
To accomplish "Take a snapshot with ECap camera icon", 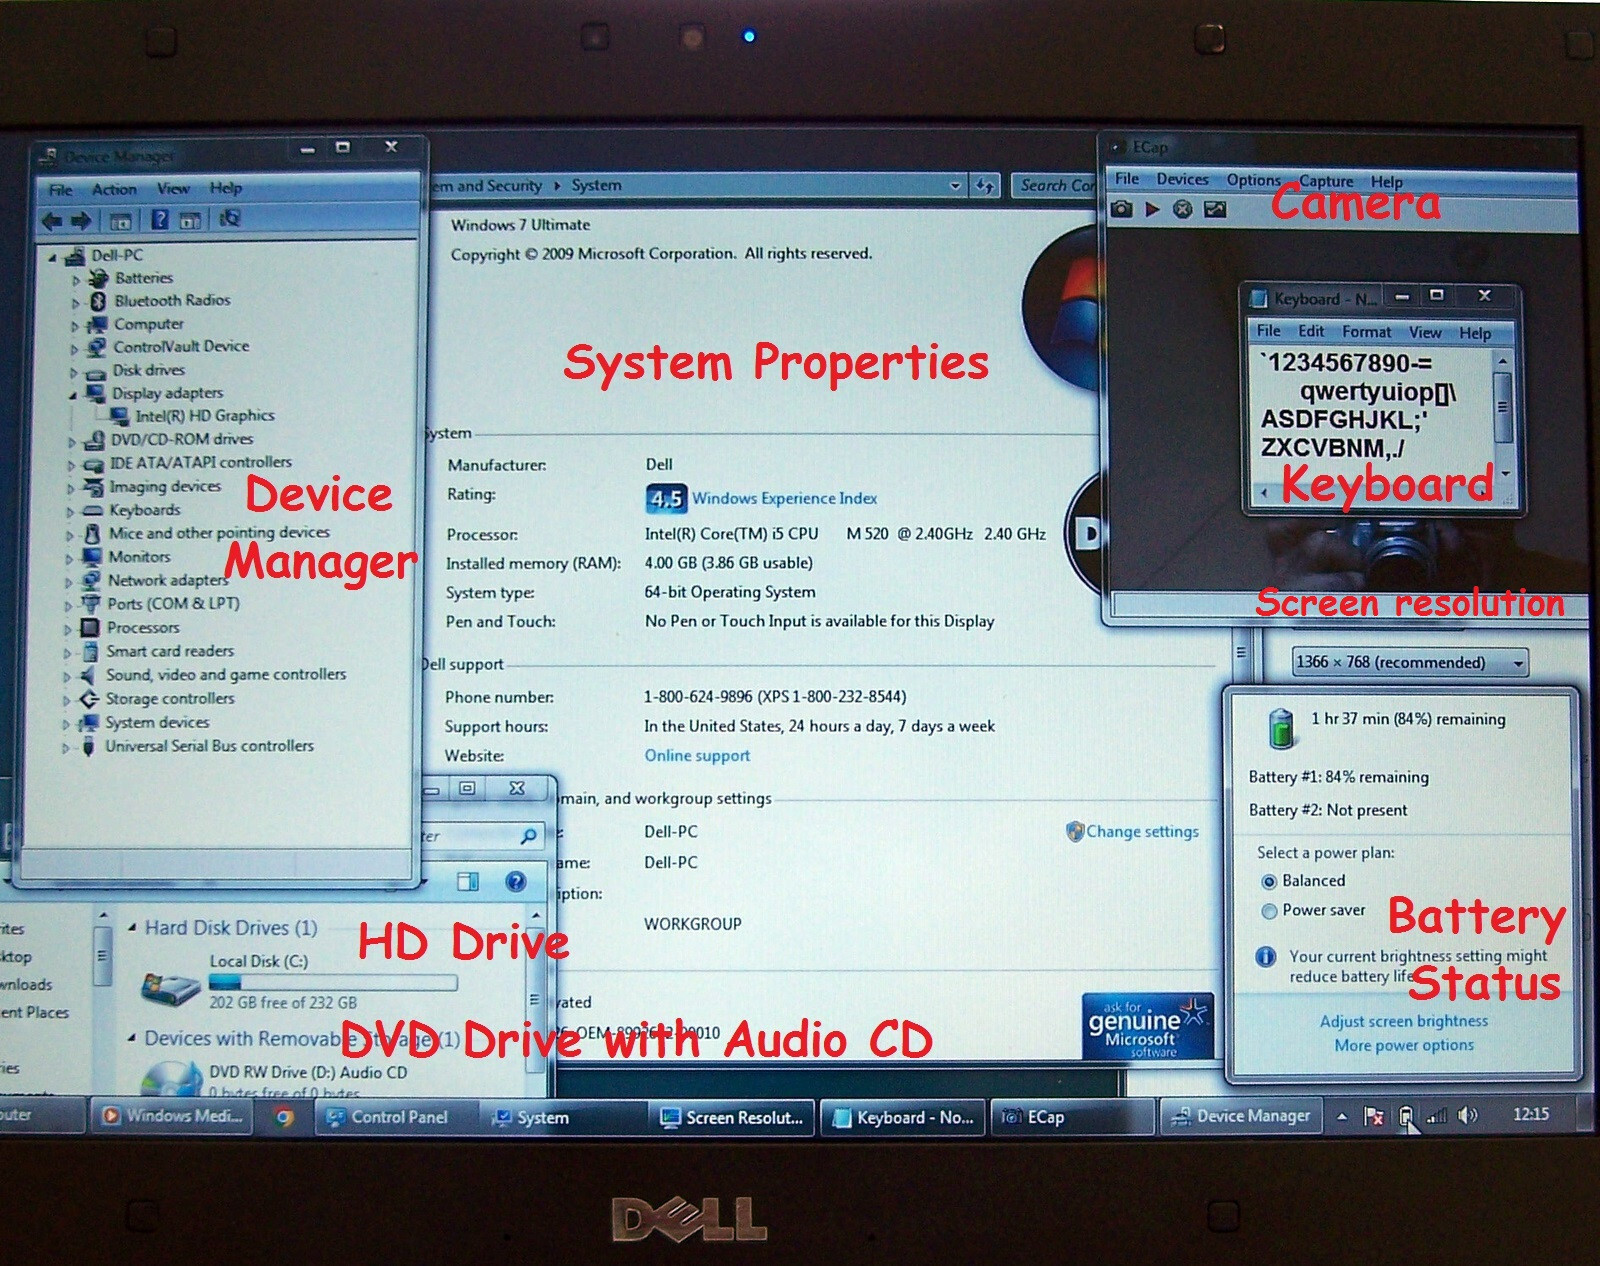I will (x=1122, y=209).
